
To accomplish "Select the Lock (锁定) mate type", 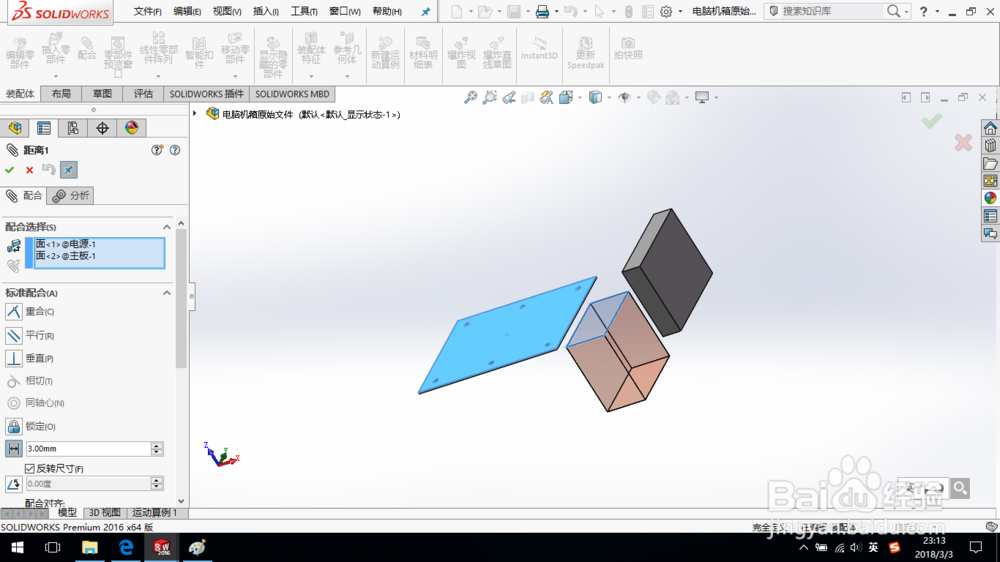I will coord(31,426).
